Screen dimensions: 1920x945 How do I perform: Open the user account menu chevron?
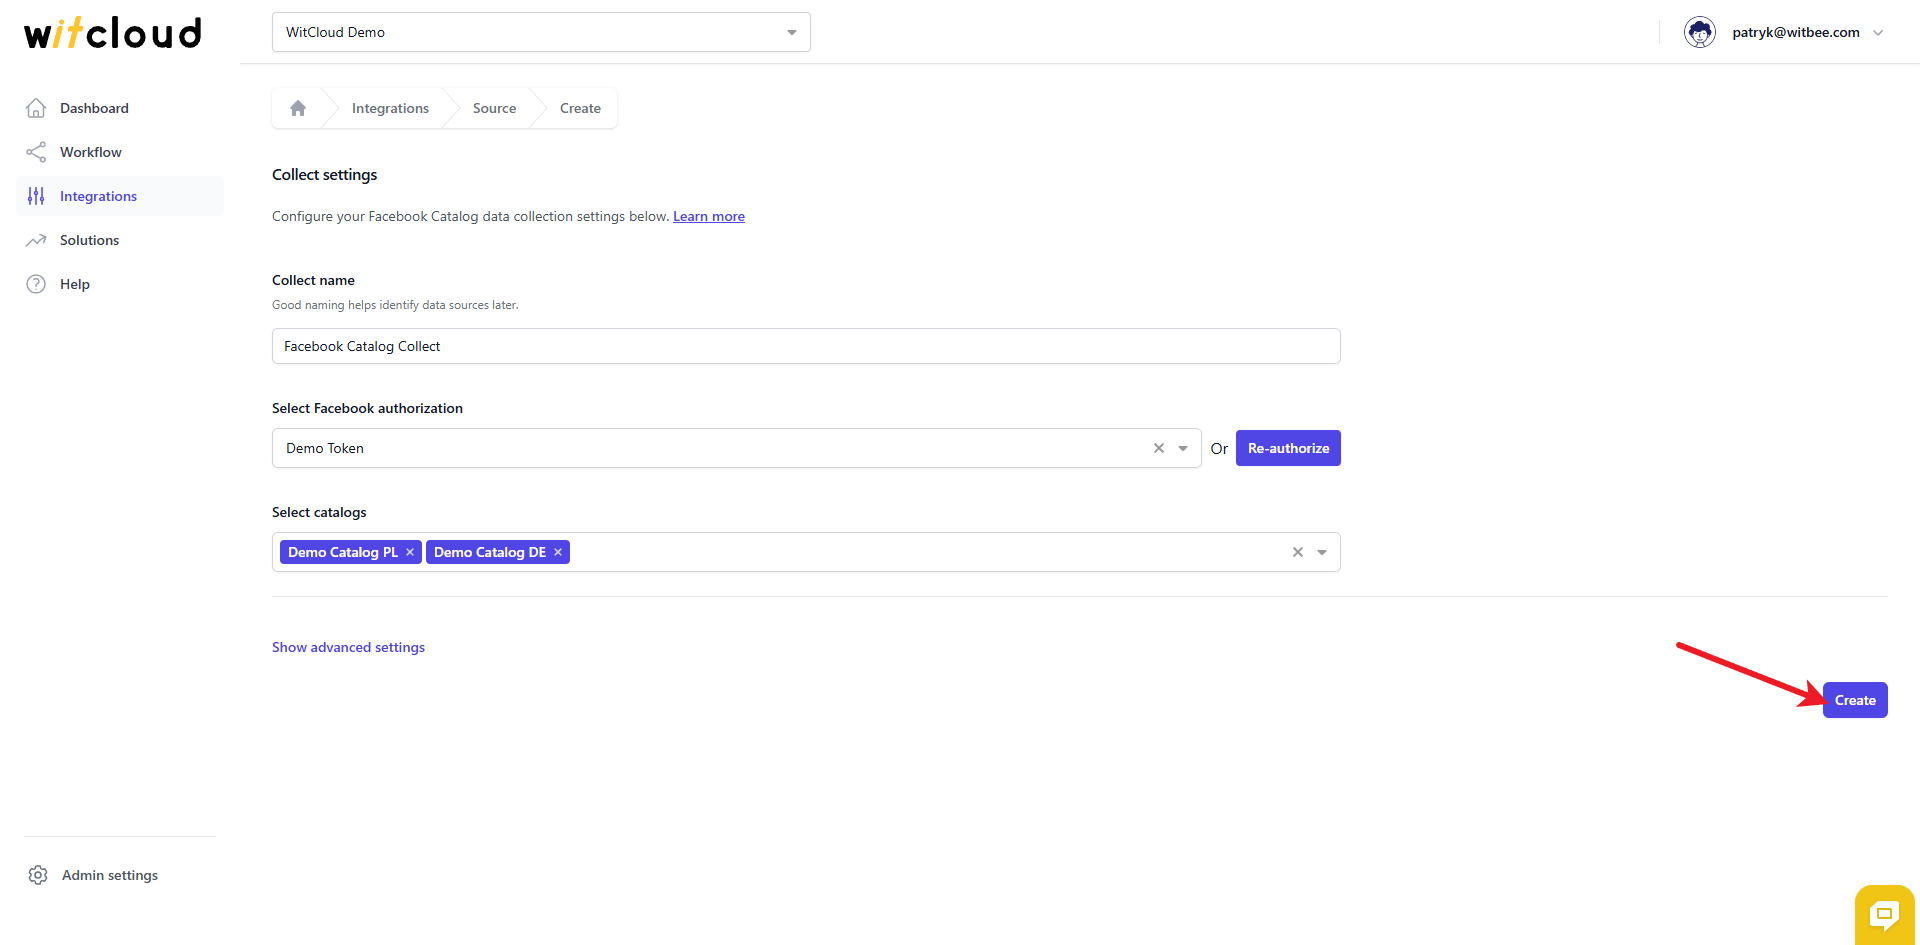click(x=1878, y=32)
